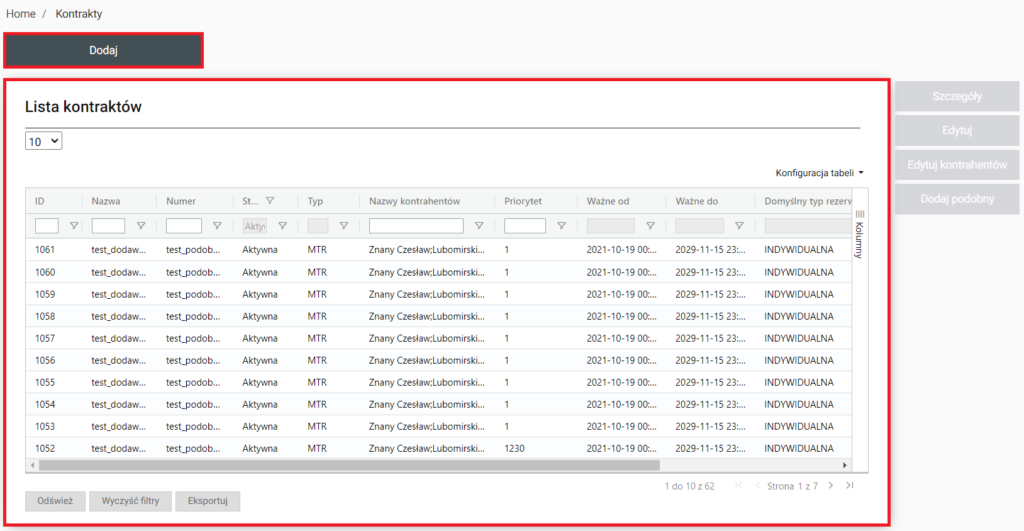Screen dimensions: 1024x531
Task: Click the Priorytet column filter icon
Action: [x=561, y=226]
